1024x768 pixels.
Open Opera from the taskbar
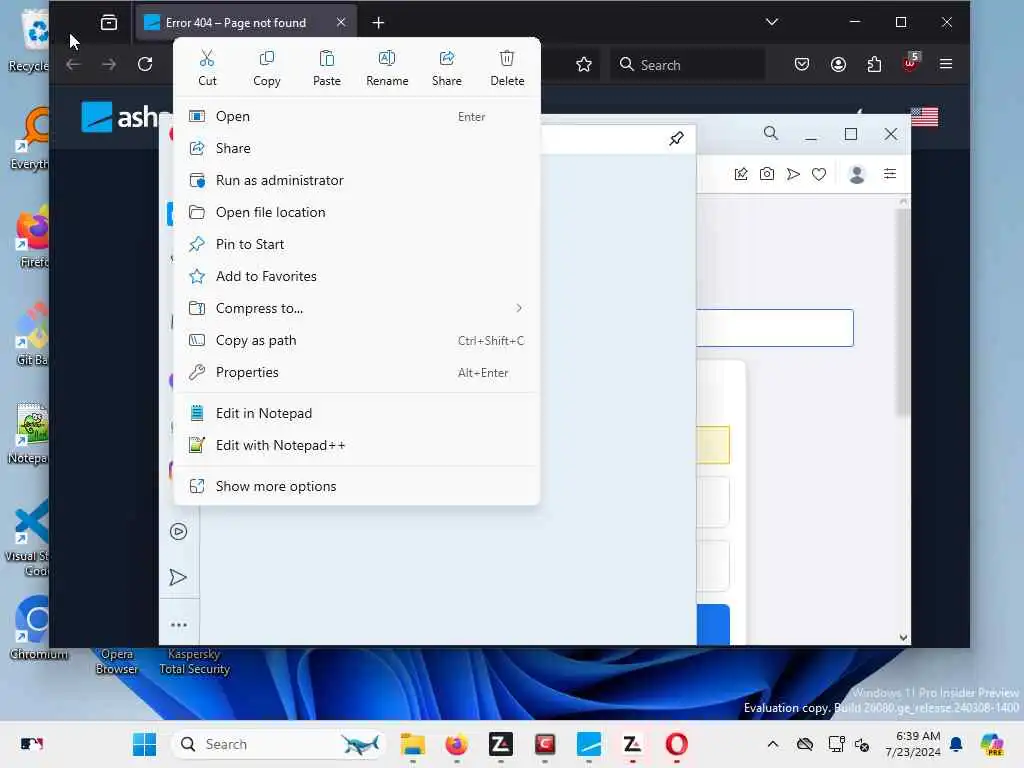pos(677,744)
